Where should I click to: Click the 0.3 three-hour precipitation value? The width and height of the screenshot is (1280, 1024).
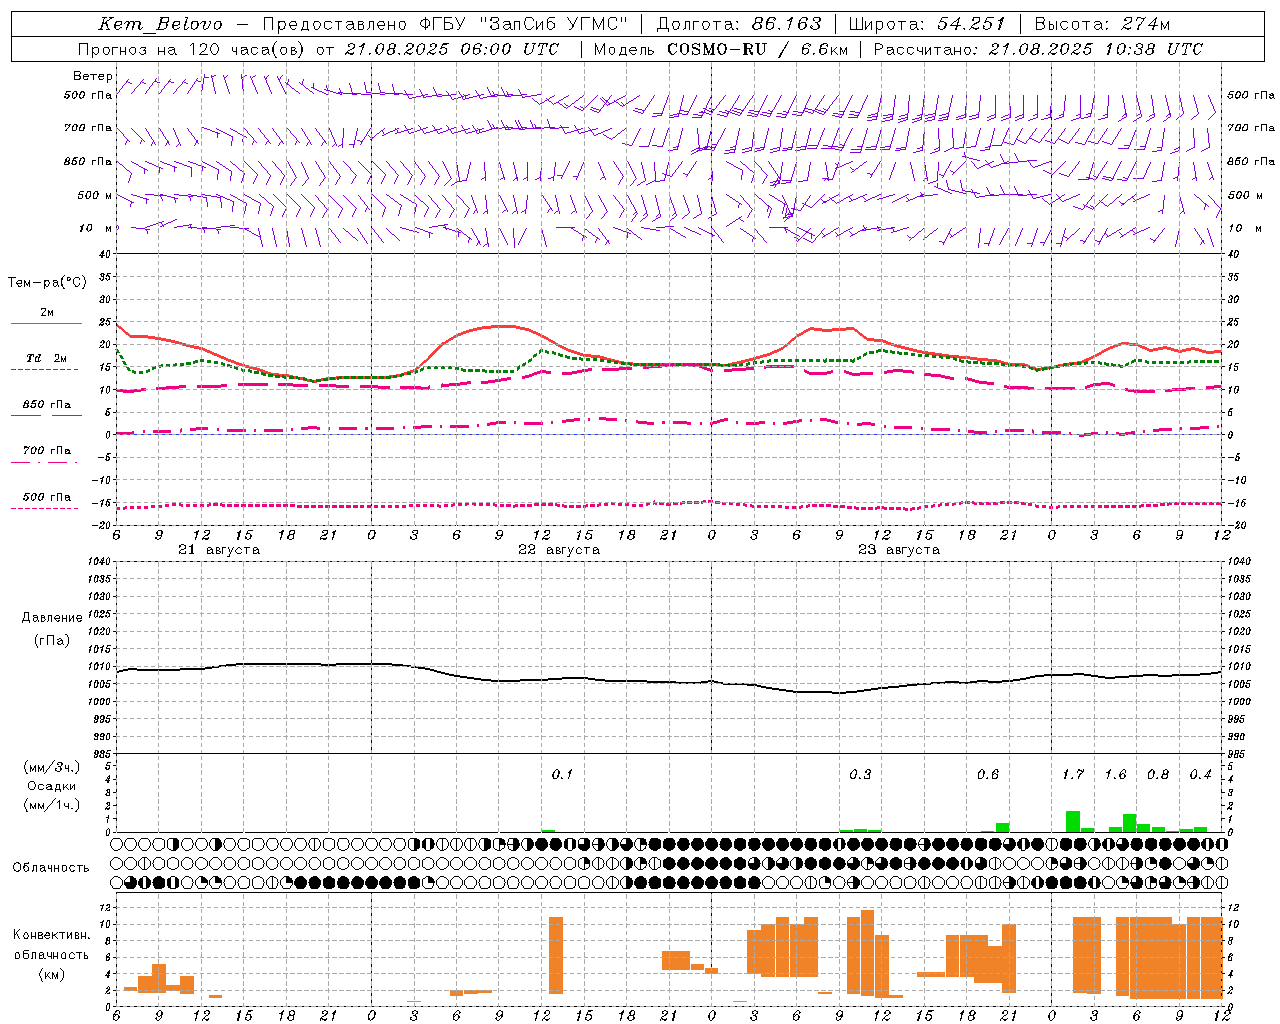(860, 774)
